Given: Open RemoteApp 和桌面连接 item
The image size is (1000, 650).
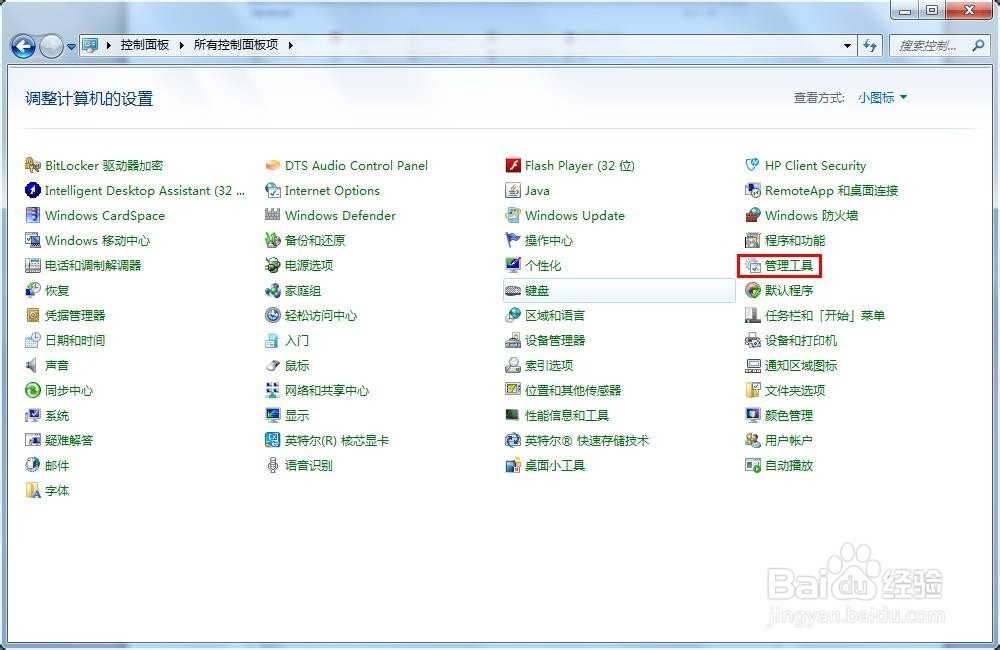Looking at the screenshot, I should 831,190.
